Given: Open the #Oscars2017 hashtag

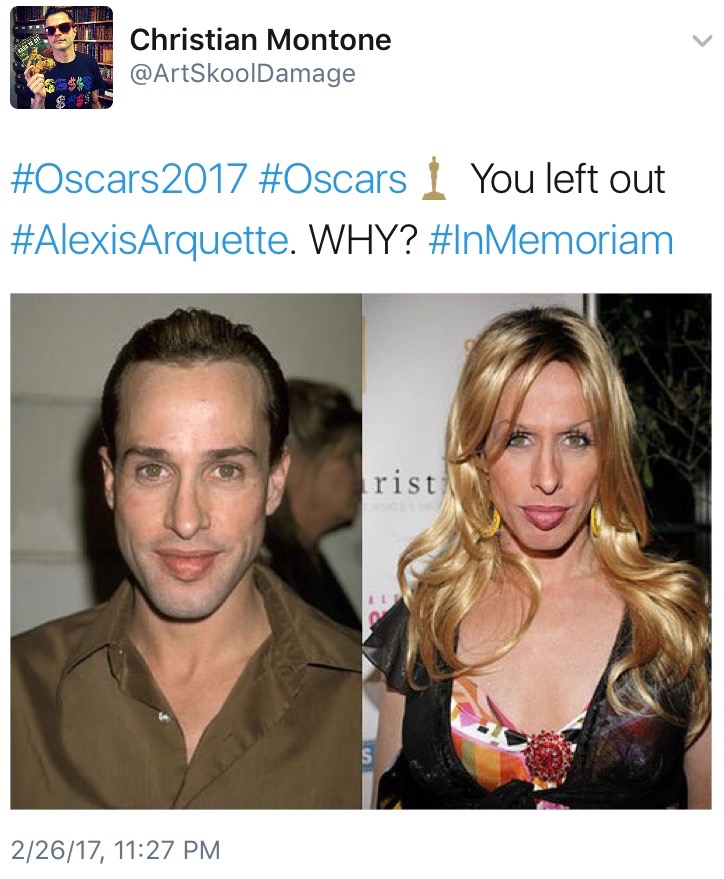Looking at the screenshot, I should click(x=129, y=179).
